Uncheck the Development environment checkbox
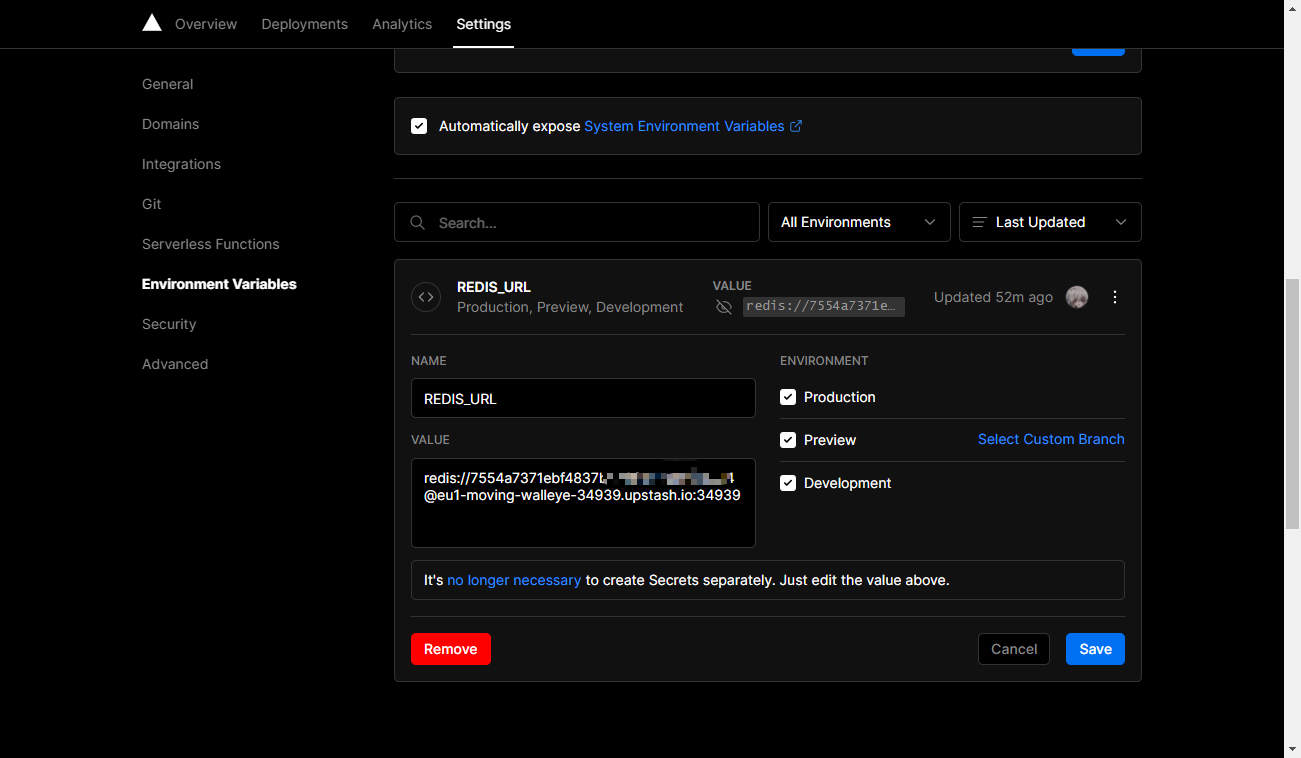This screenshot has width=1301, height=758. 788,483
